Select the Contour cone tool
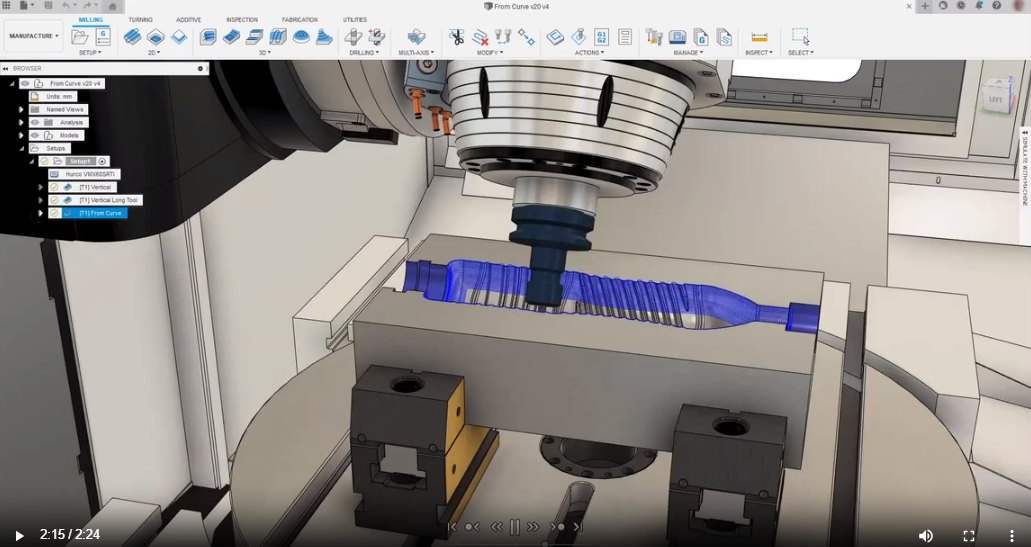1031x547 pixels. pos(324,37)
